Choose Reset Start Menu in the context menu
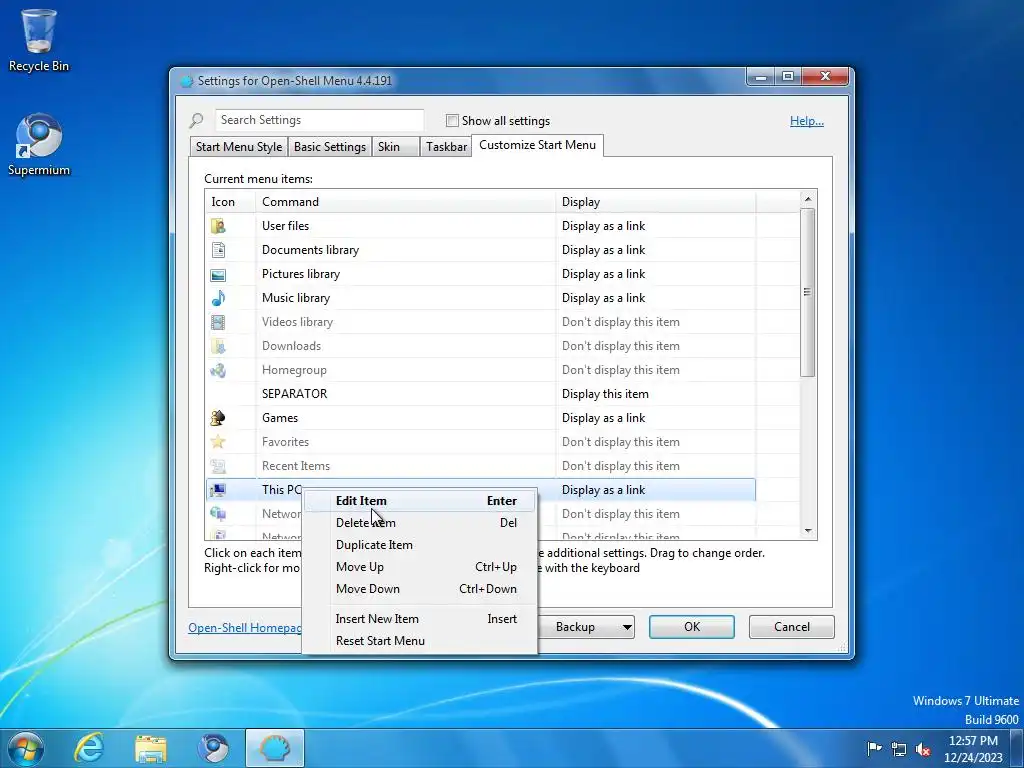The width and height of the screenshot is (1024, 768). coord(420,641)
